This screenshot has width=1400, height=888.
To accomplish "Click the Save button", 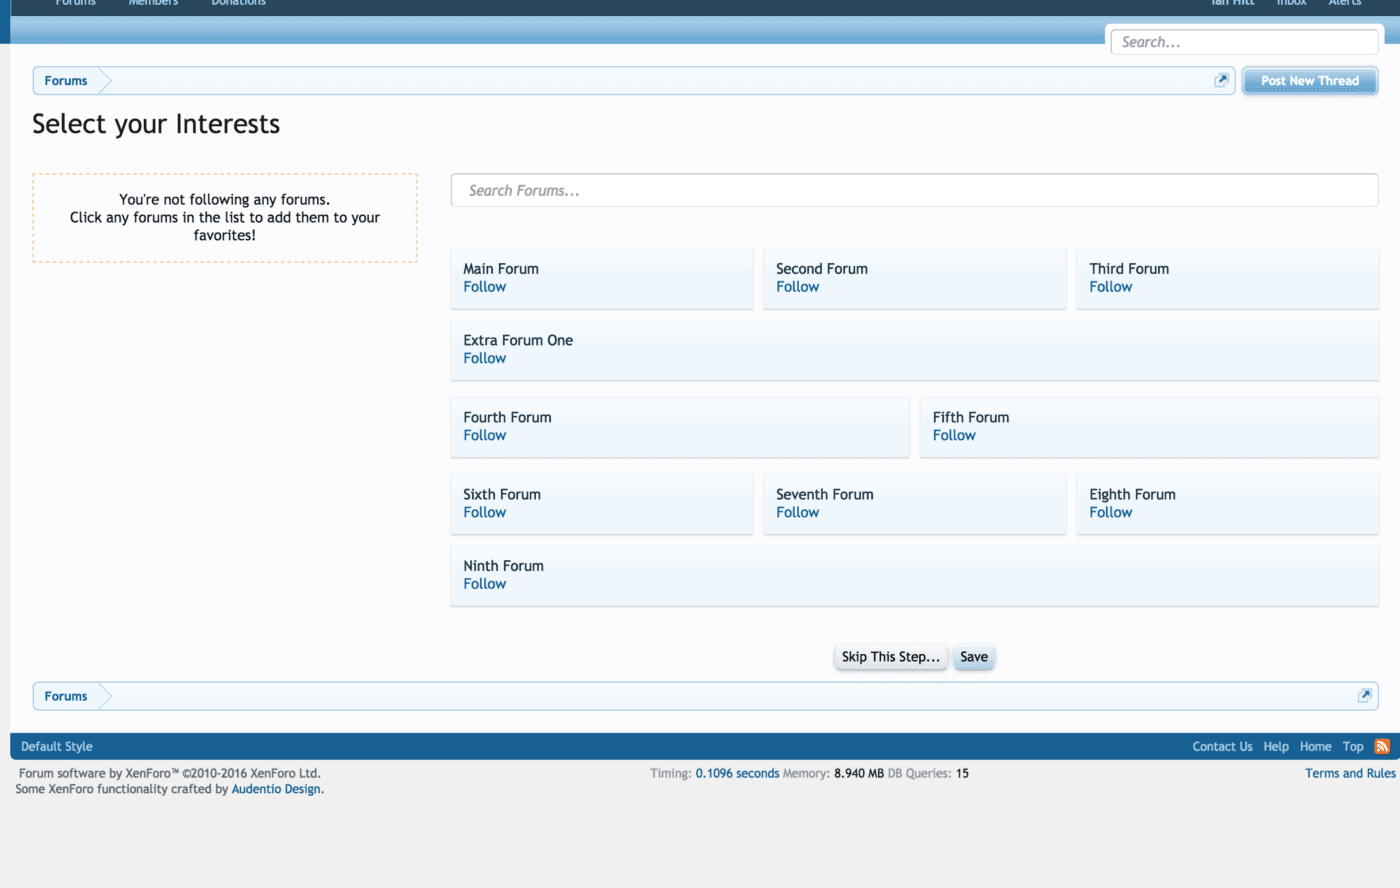I will tap(974, 657).
